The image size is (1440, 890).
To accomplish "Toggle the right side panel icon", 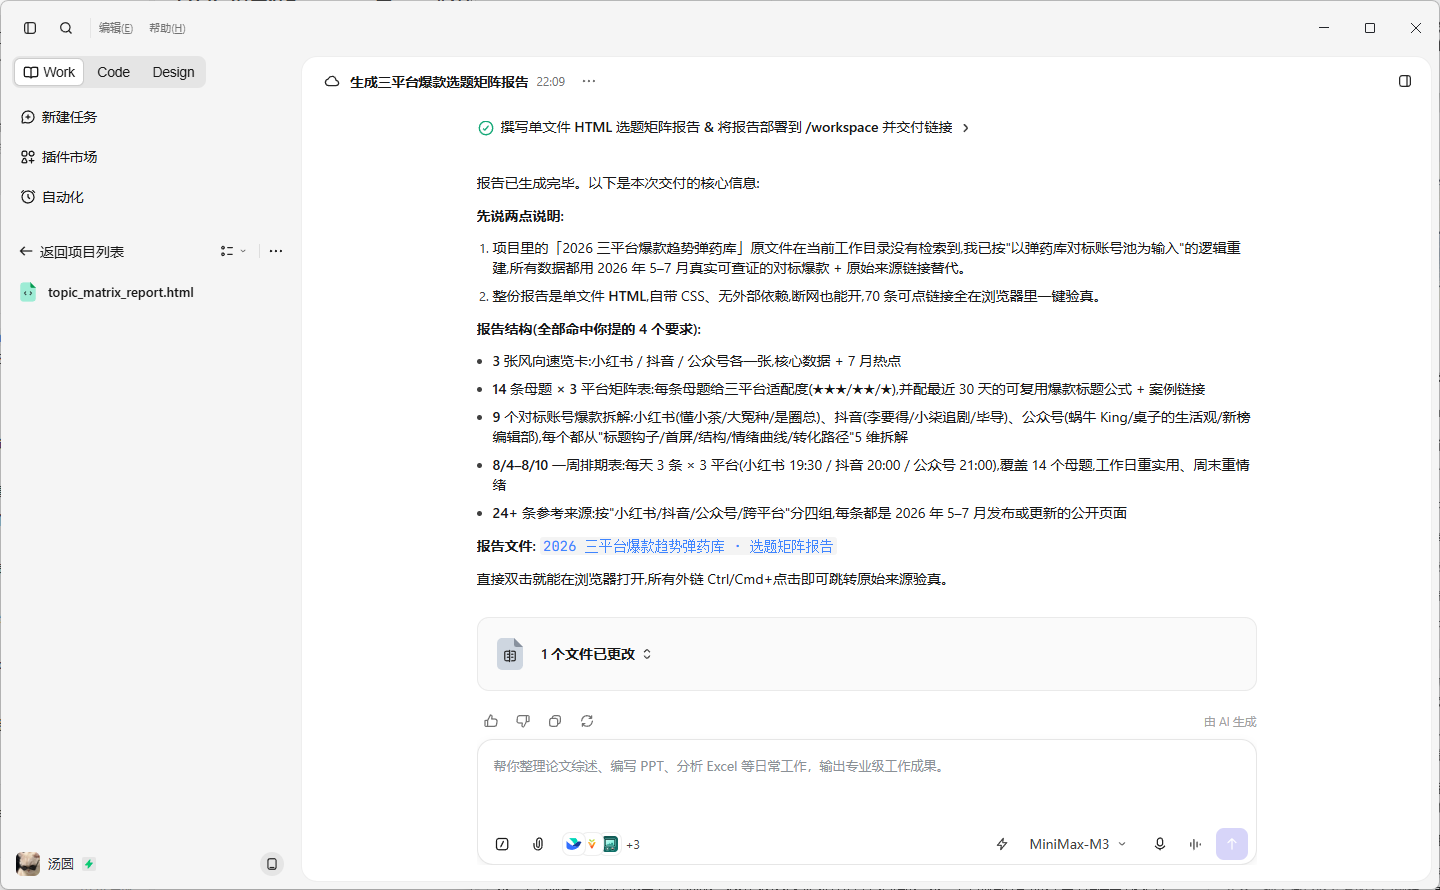I will [x=1405, y=81].
